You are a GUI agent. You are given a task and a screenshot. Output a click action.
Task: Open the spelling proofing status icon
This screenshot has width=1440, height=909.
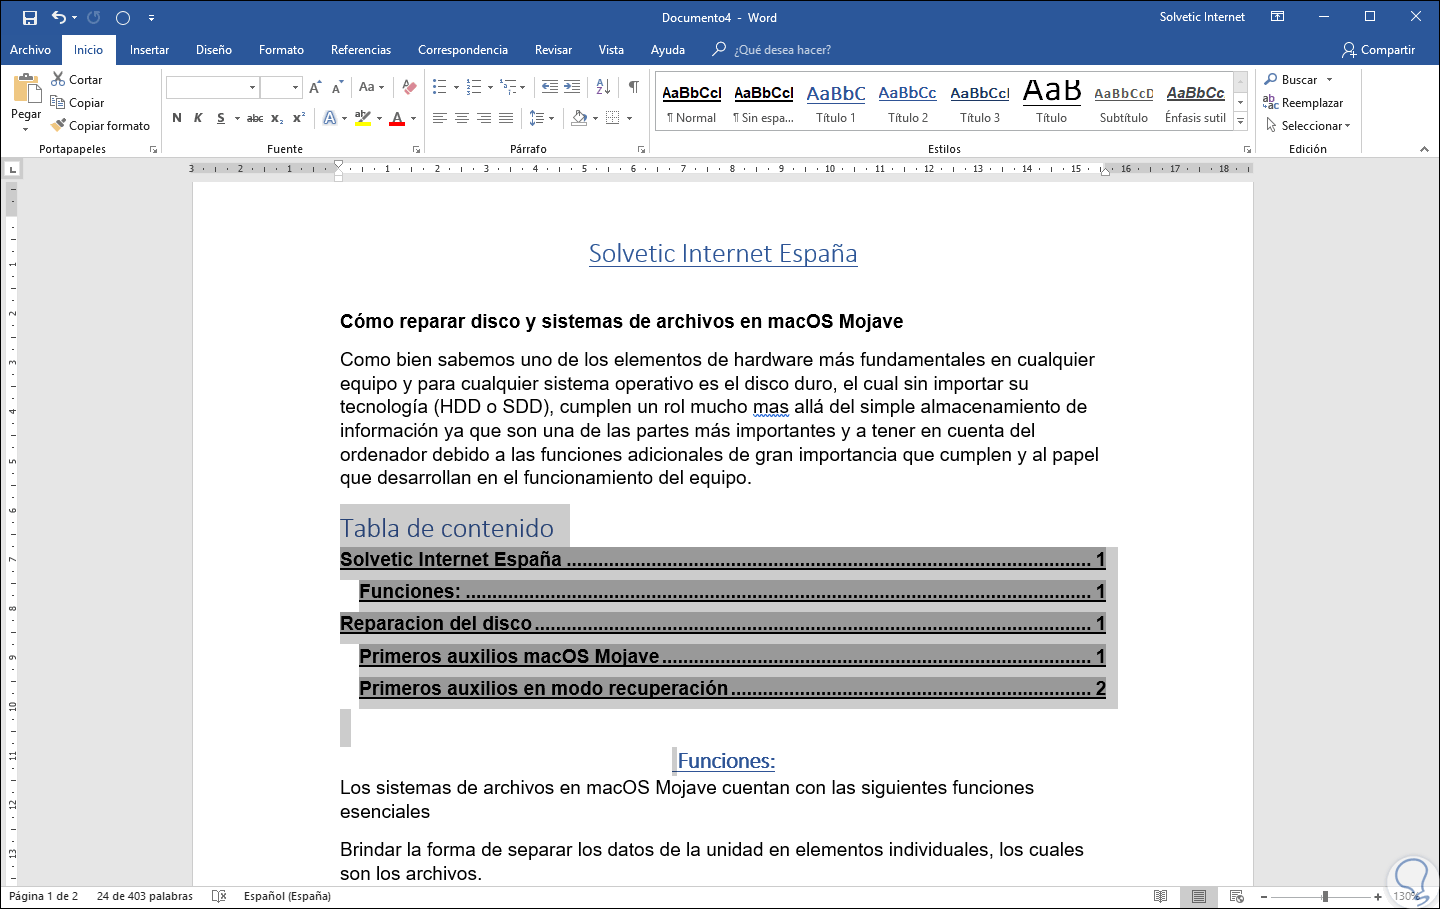click(x=220, y=896)
